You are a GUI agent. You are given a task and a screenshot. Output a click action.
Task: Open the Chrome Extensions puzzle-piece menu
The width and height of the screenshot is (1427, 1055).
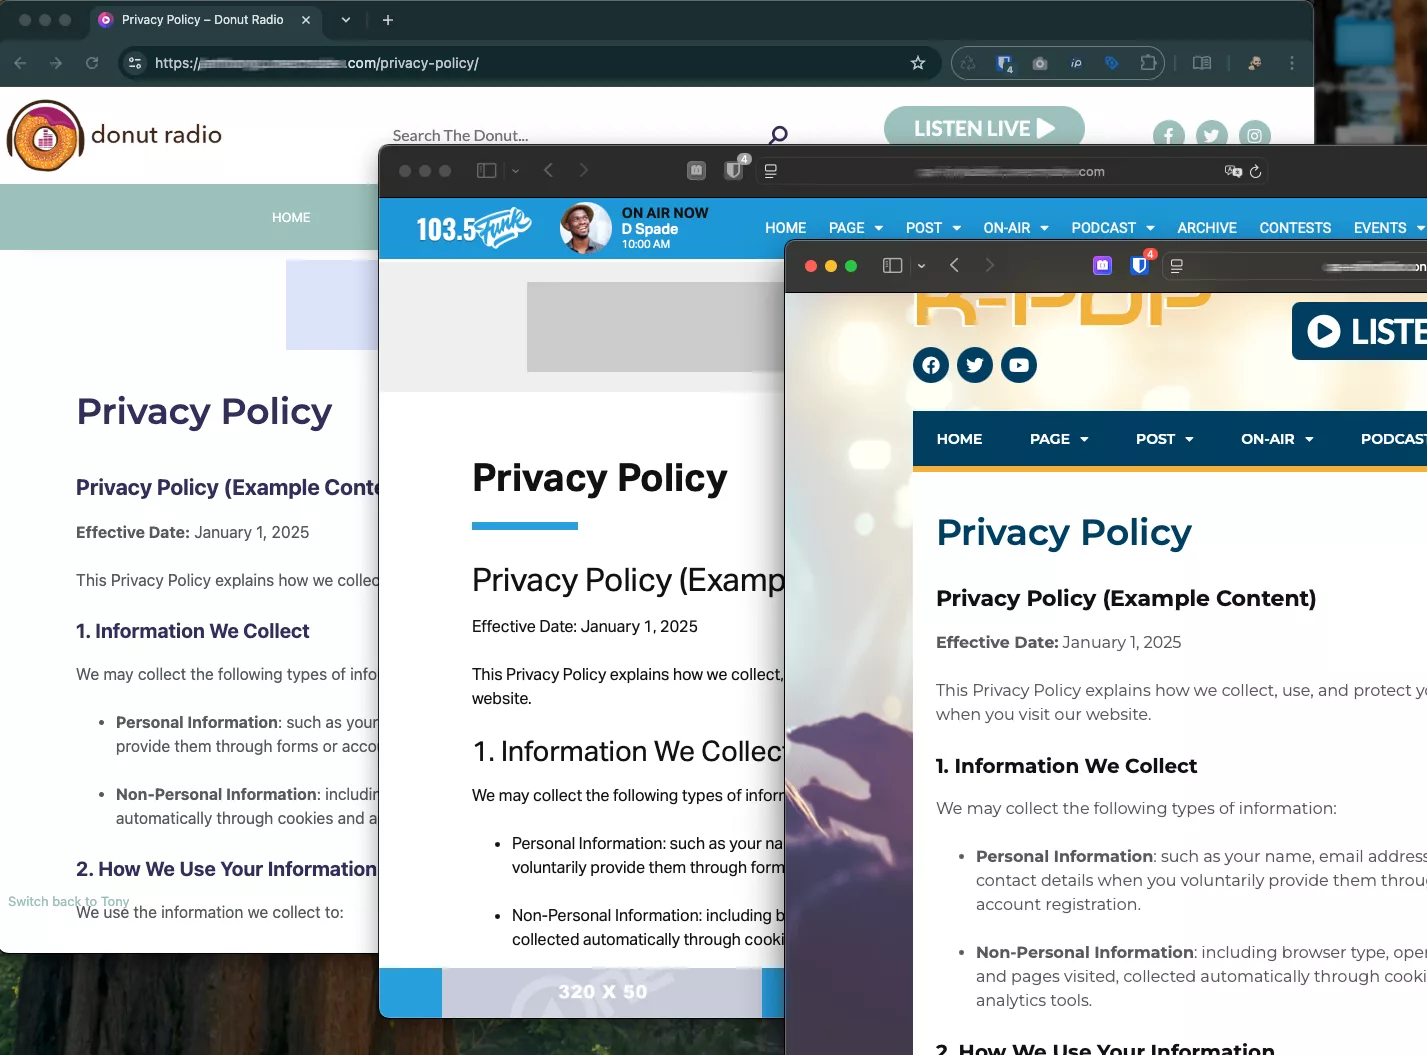pyautogui.click(x=1148, y=63)
